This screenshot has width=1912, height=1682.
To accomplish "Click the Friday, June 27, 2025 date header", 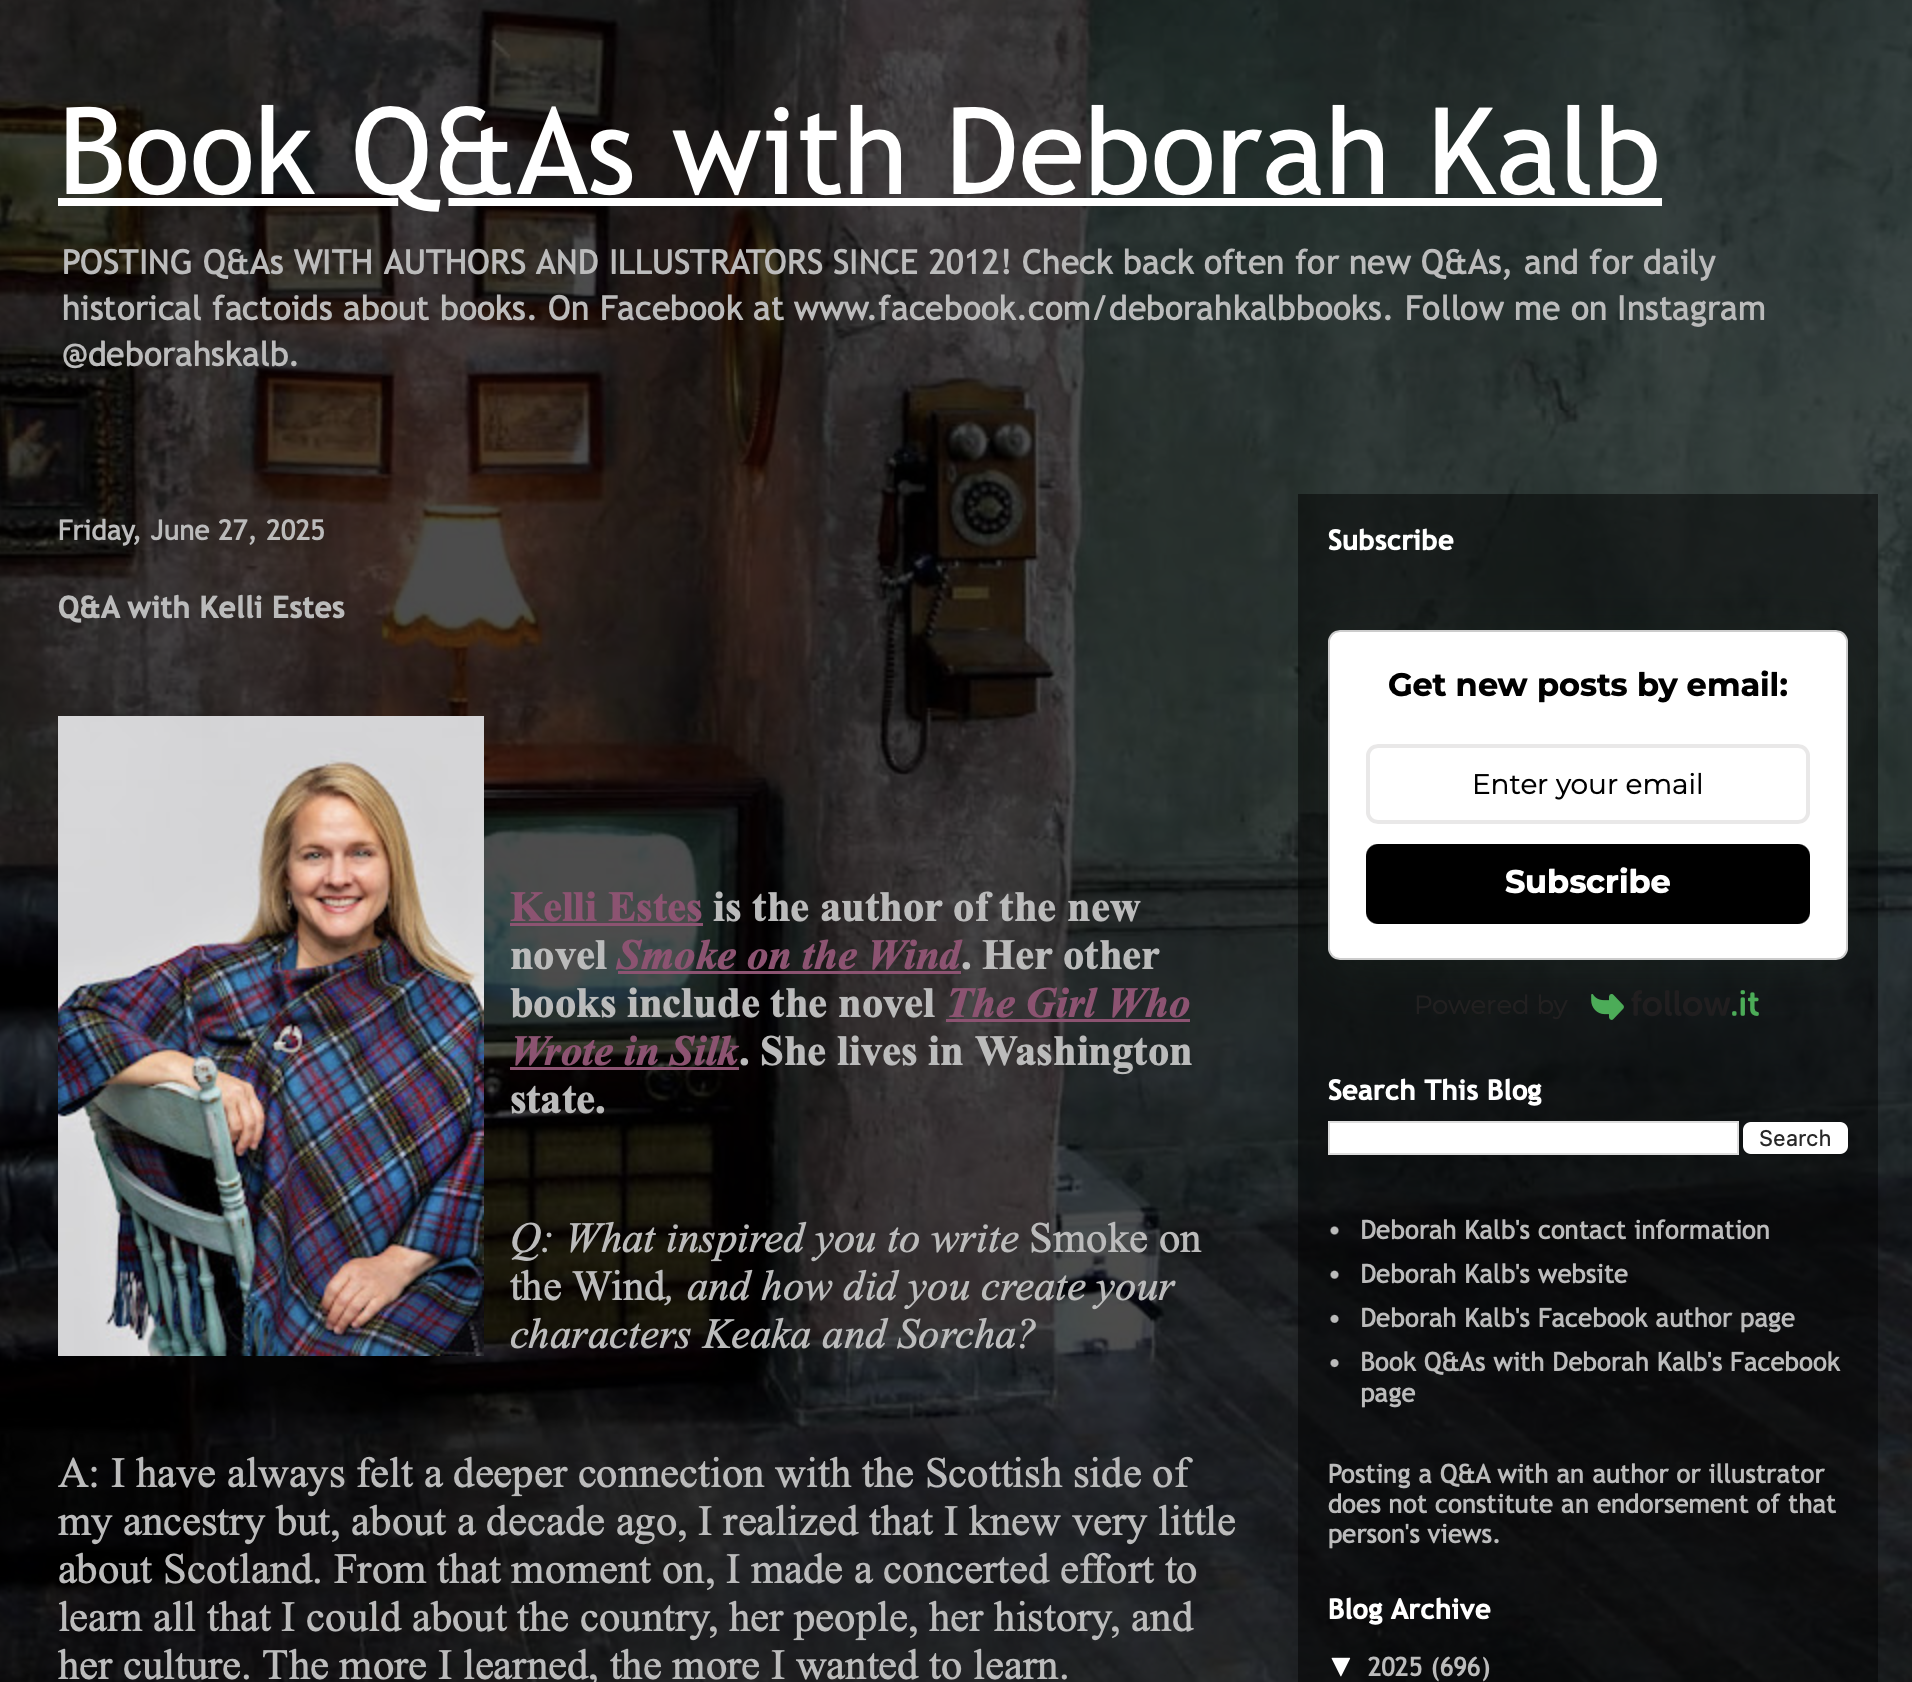I will tap(191, 530).
